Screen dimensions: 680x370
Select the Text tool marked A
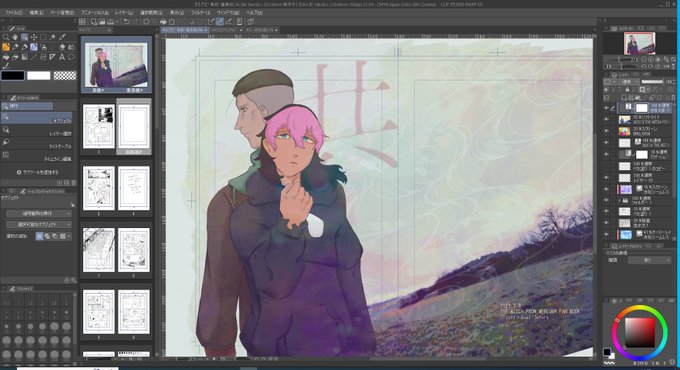pyautogui.click(x=62, y=57)
